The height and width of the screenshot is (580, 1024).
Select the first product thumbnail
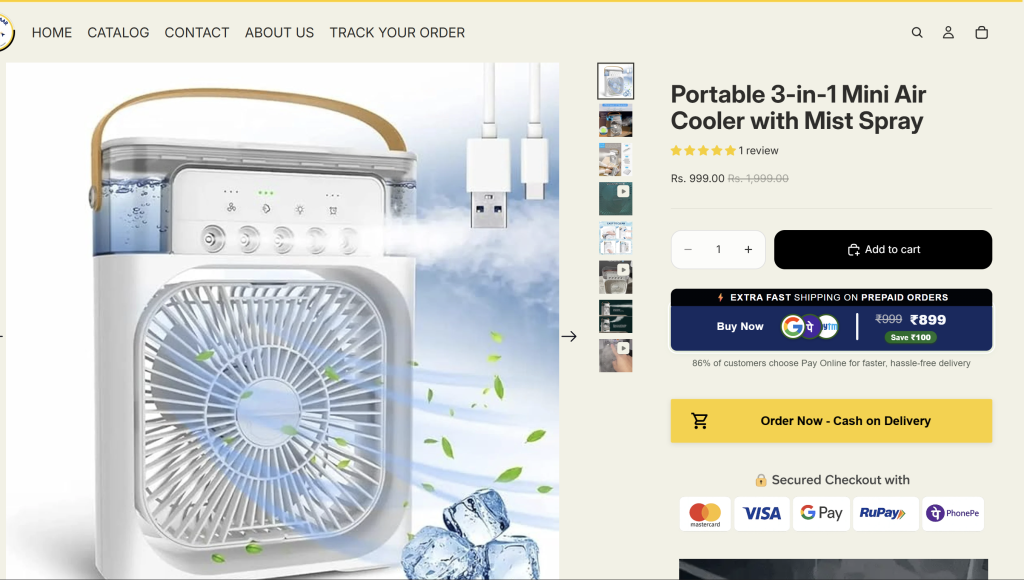pos(615,81)
